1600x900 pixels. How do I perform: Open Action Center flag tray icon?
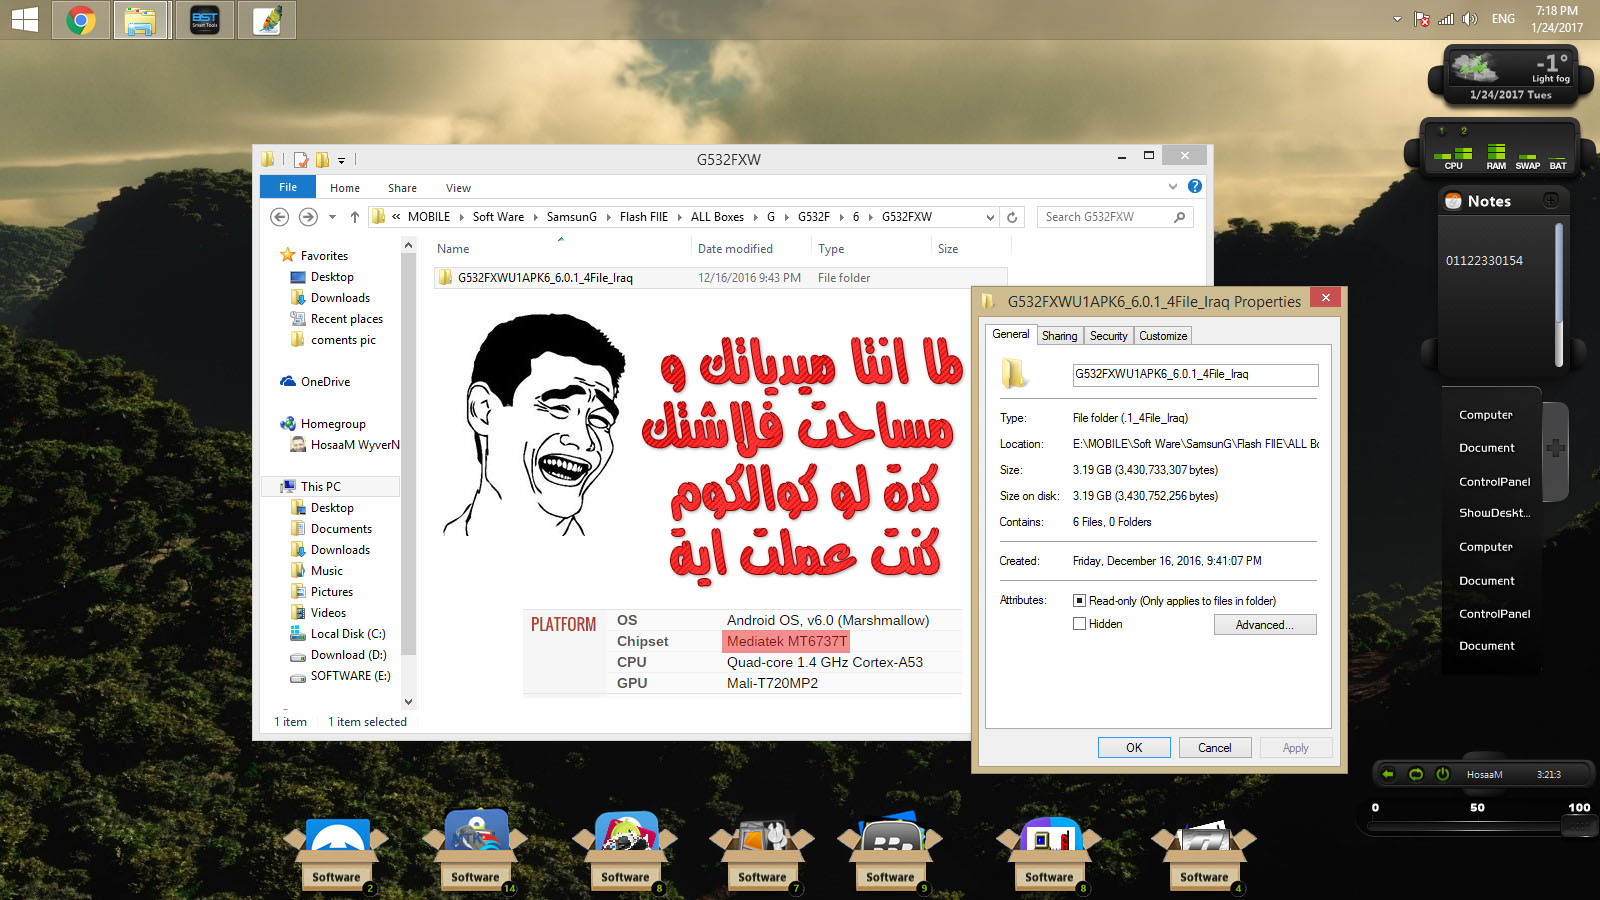pyautogui.click(x=1422, y=19)
